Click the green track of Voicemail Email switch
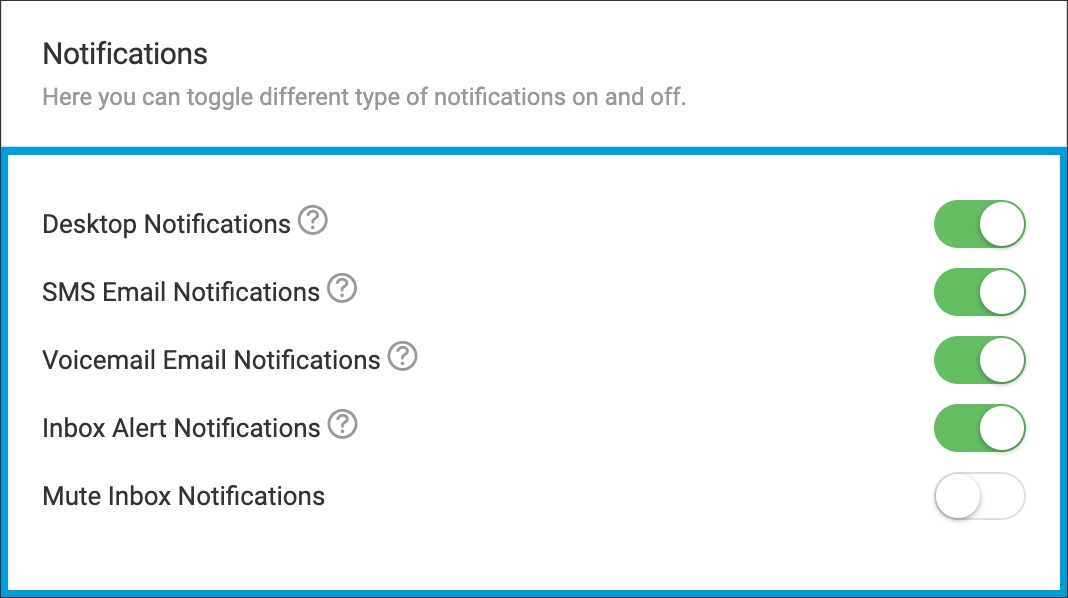The image size is (1068, 598). 955,360
